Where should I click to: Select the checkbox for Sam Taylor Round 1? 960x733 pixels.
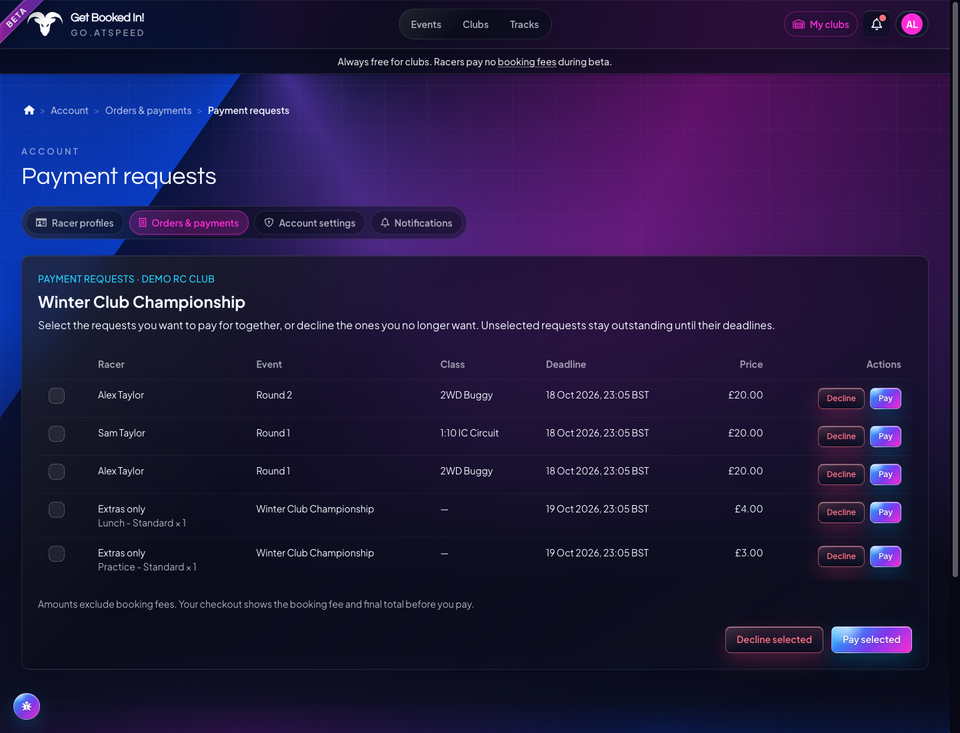click(x=56, y=434)
